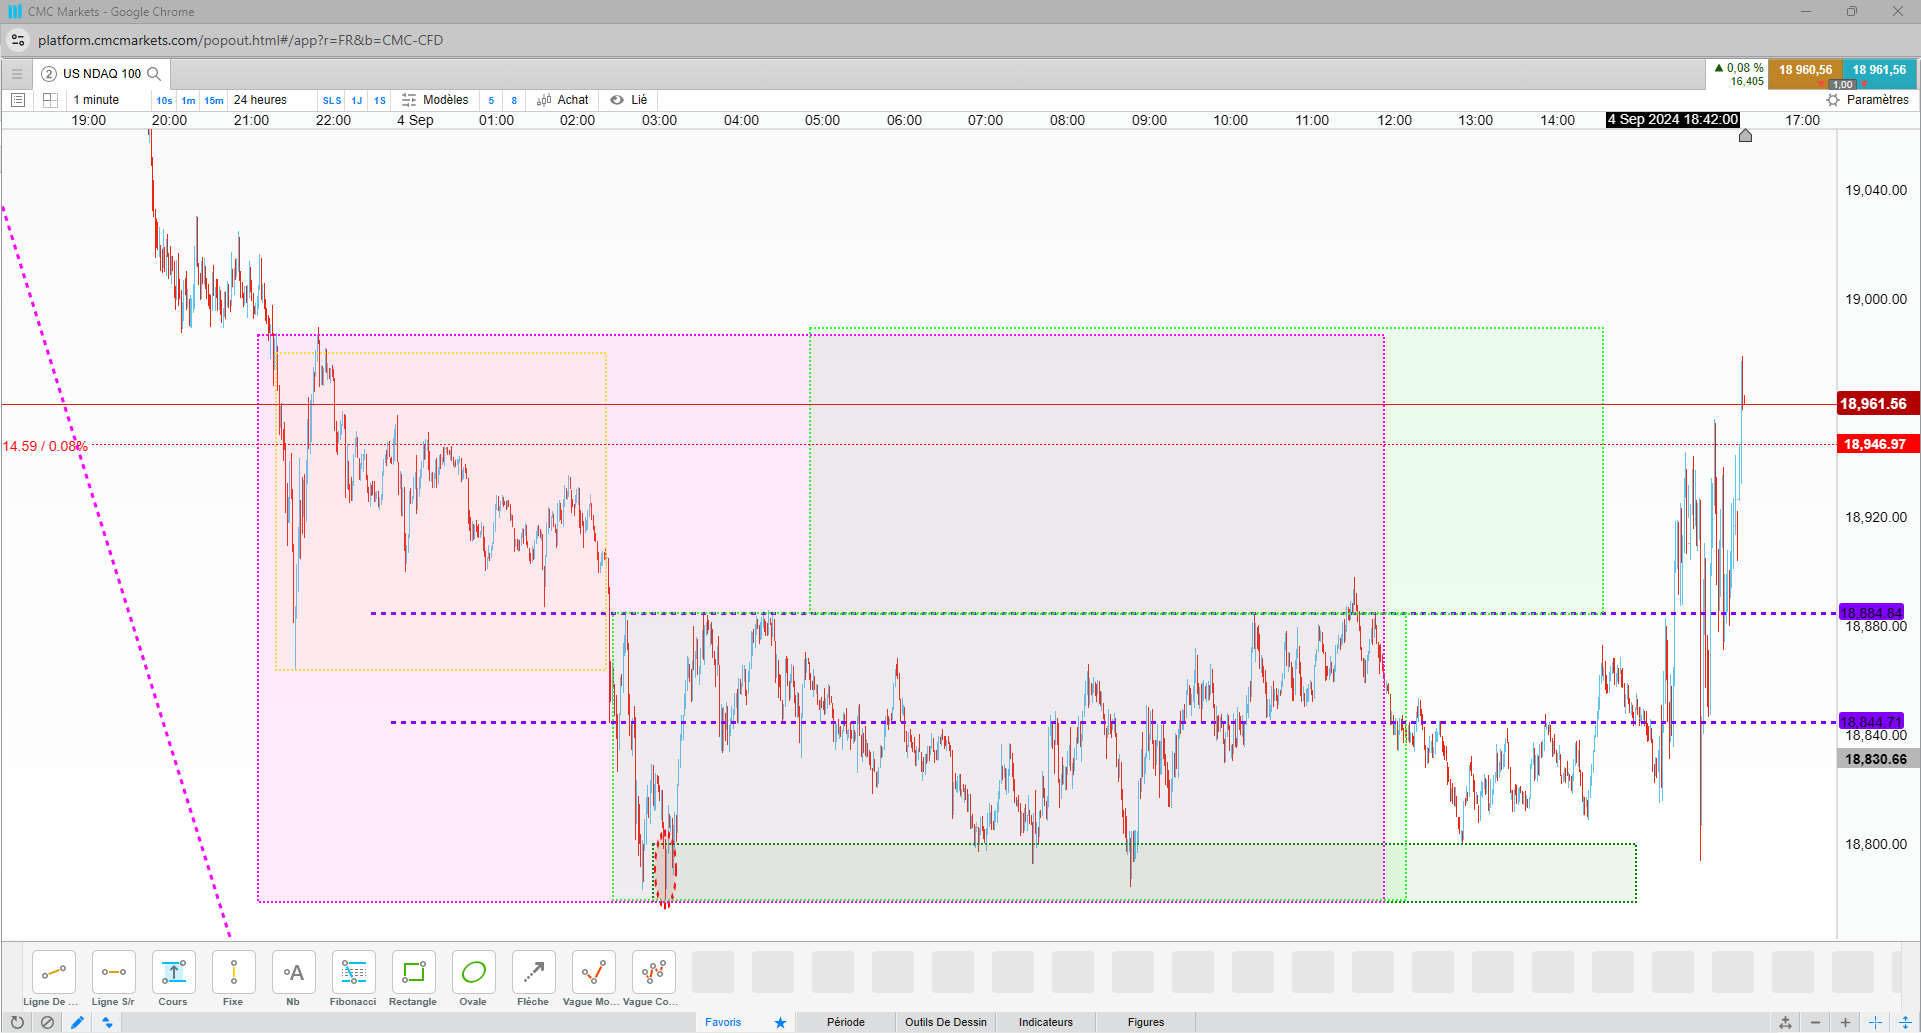This screenshot has width=1921, height=1033.
Task: Open the Paramètres settings gear
Action: coord(1867,100)
